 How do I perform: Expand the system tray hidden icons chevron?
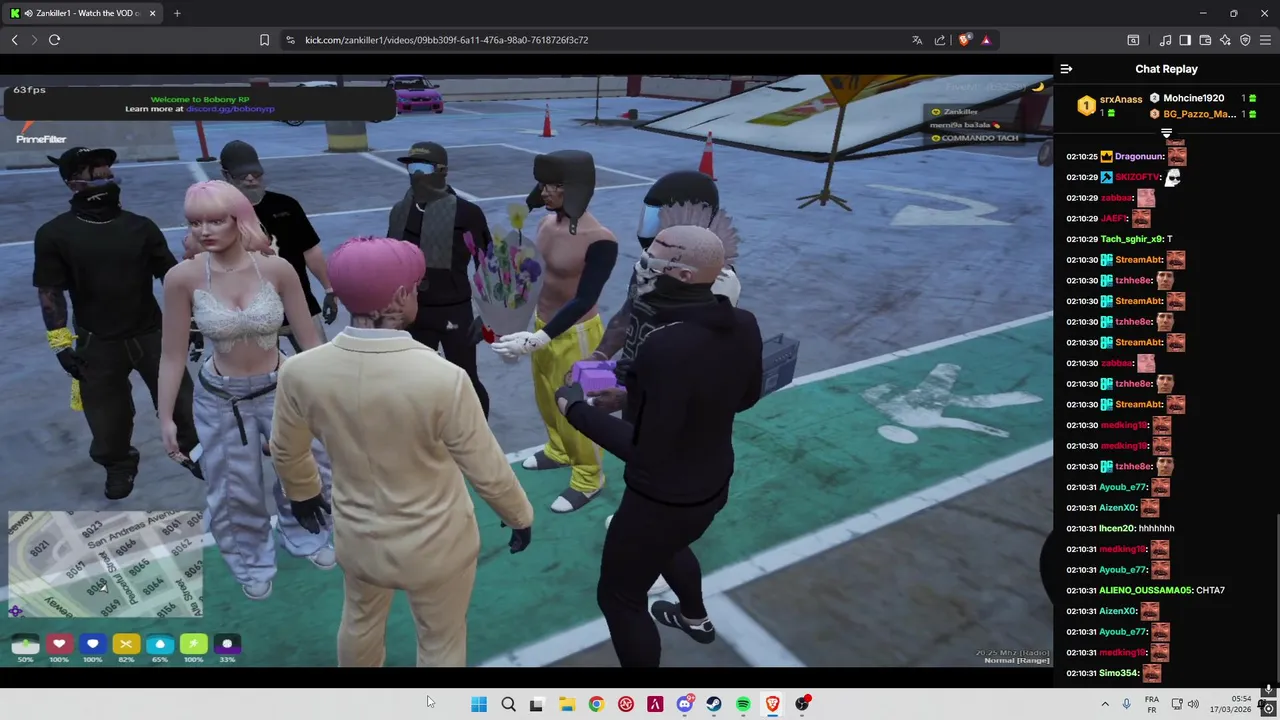click(x=1105, y=704)
